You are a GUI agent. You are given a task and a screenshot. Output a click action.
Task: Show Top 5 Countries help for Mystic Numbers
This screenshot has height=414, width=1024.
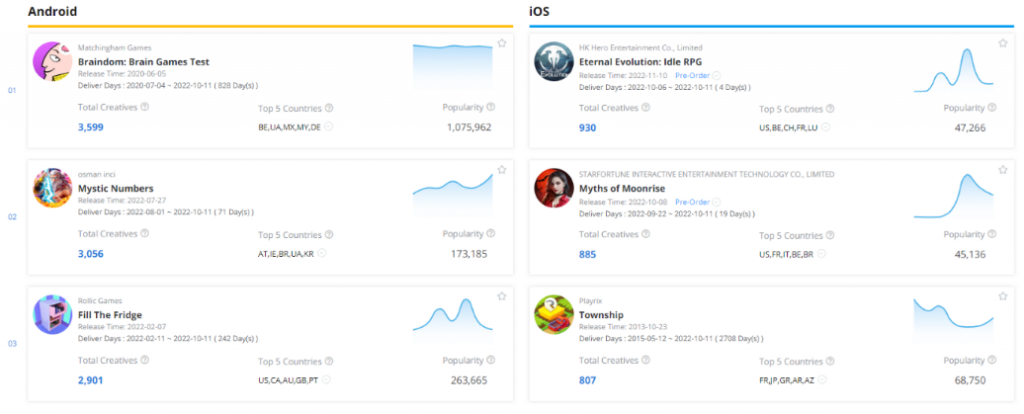click(x=329, y=235)
